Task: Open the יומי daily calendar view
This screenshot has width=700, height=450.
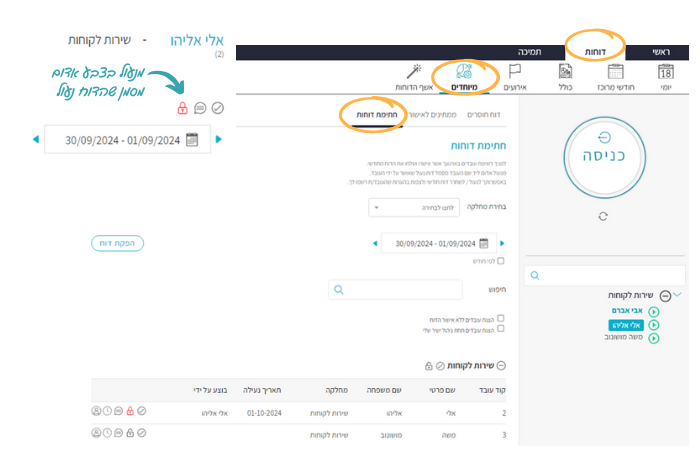Action: 666,76
